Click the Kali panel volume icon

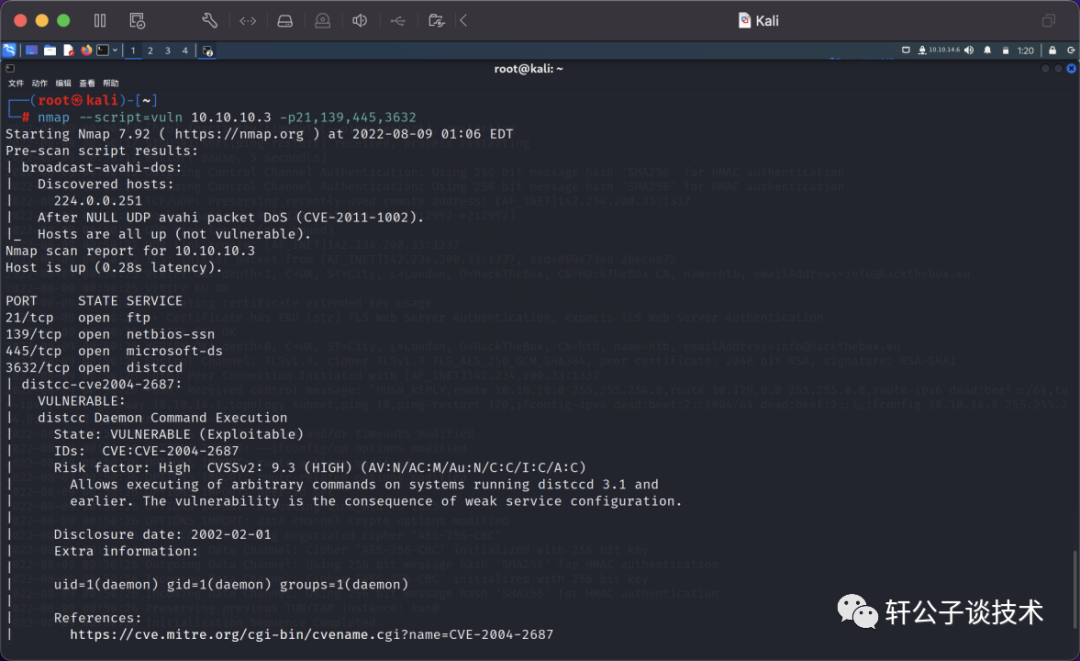(969, 50)
